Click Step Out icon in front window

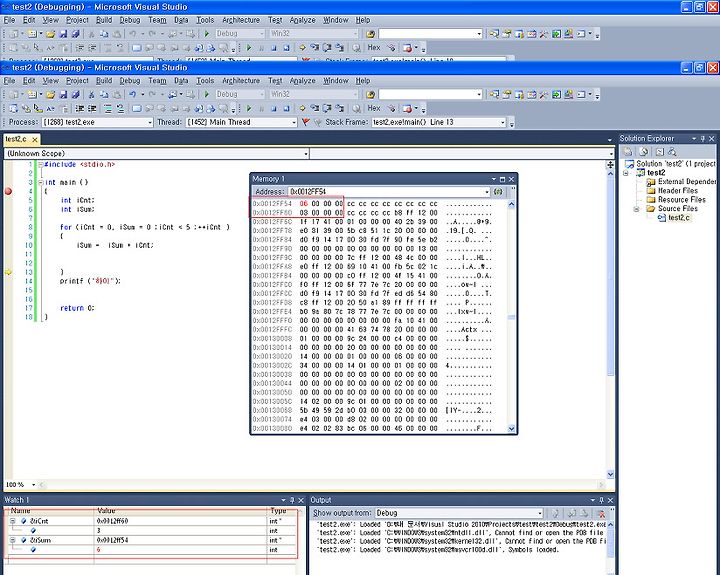(339, 109)
